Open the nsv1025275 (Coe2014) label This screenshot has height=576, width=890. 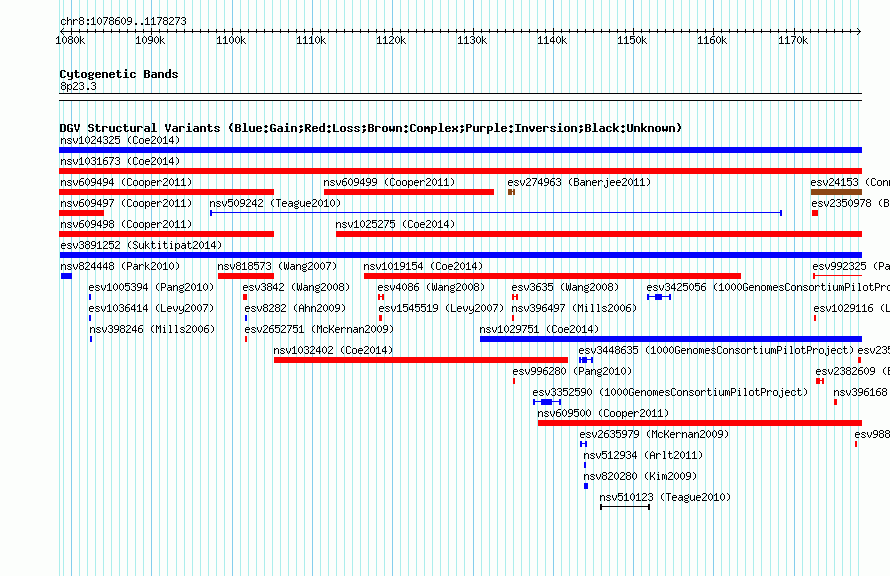point(395,224)
